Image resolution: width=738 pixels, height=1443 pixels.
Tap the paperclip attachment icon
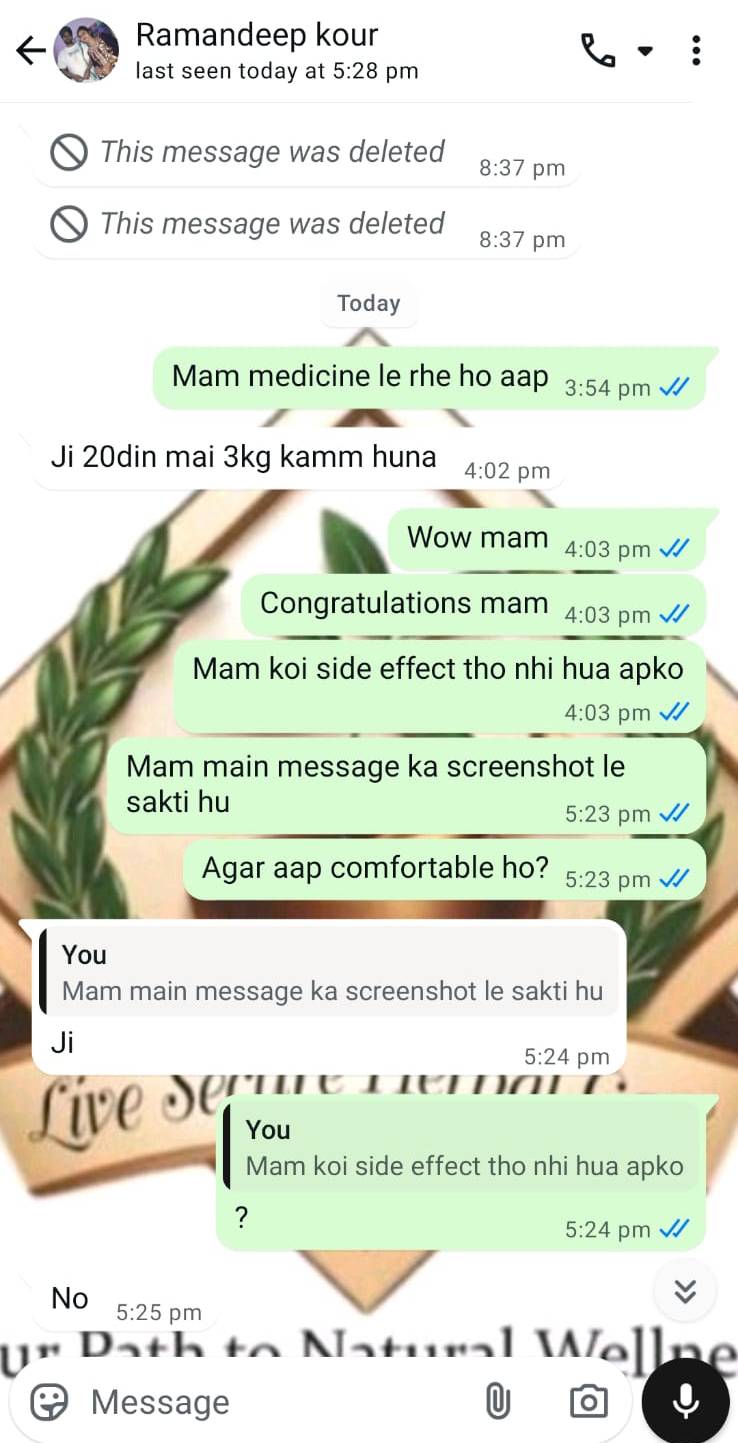(x=497, y=1402)
